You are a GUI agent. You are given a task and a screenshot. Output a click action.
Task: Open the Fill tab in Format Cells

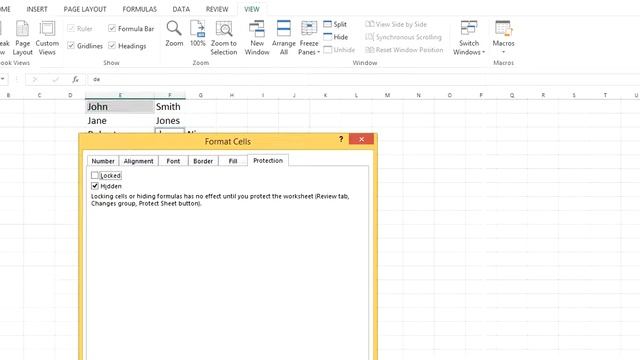[233, 161]
